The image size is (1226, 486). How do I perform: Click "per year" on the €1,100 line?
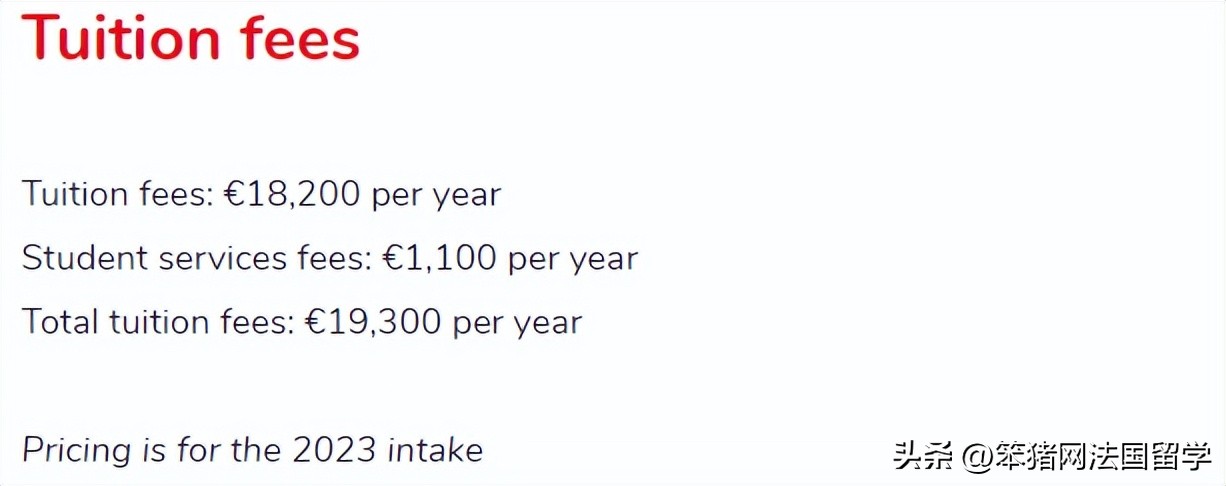pos(573,258)
